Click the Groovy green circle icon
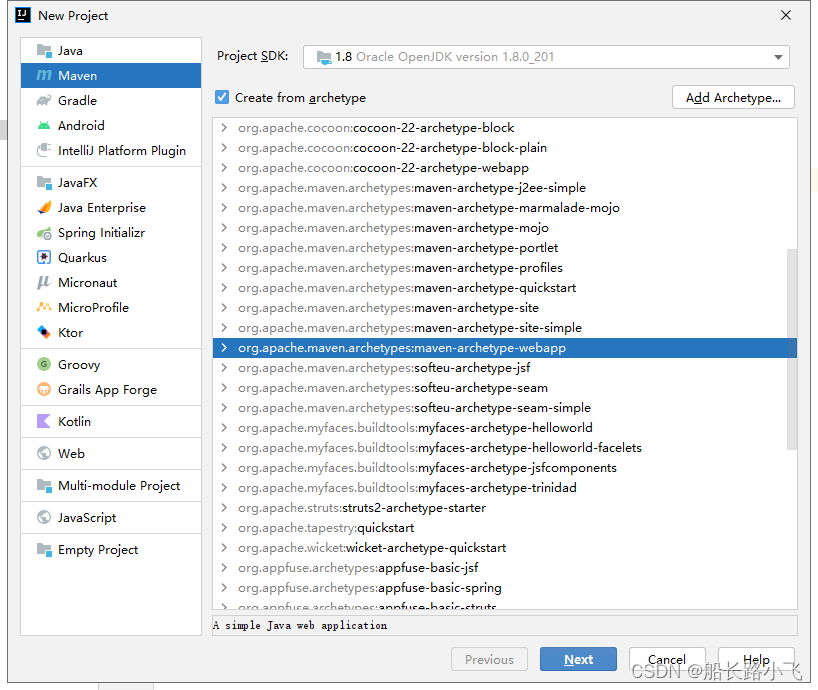The width and height of the screenshot is (818, 690). click(44, 364)
